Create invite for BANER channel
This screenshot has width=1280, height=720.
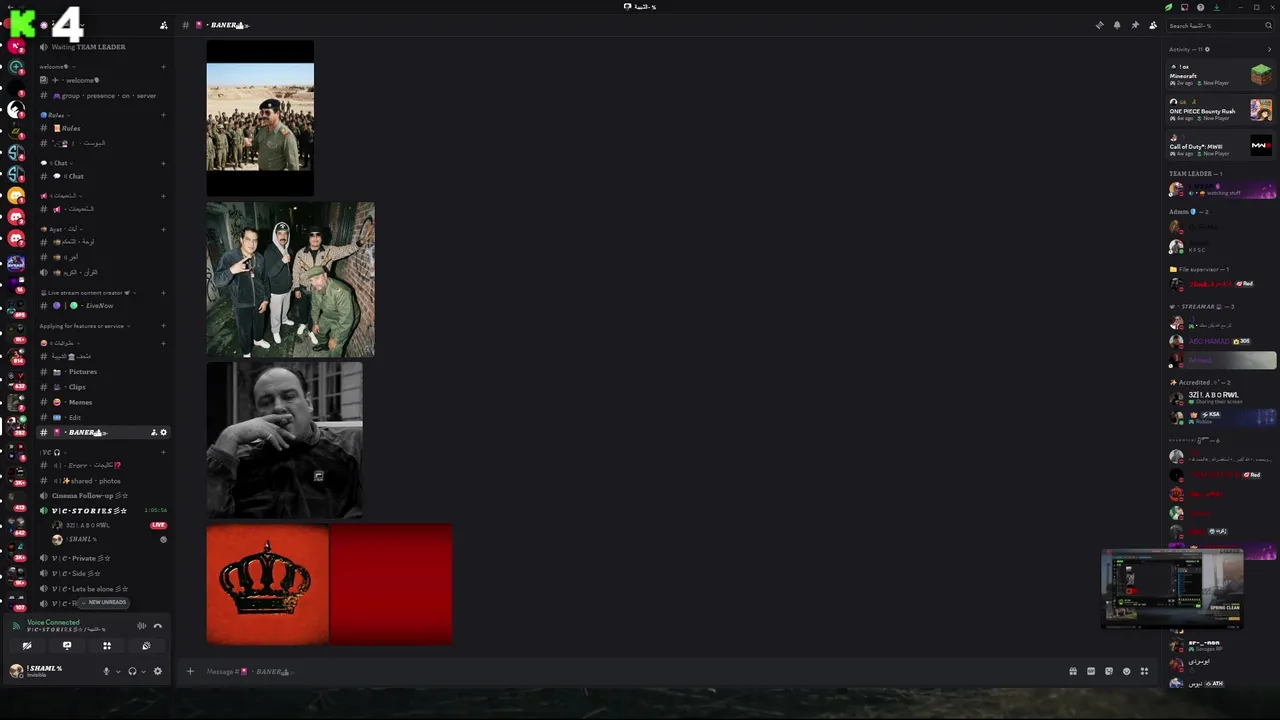[x=153, y=433]
